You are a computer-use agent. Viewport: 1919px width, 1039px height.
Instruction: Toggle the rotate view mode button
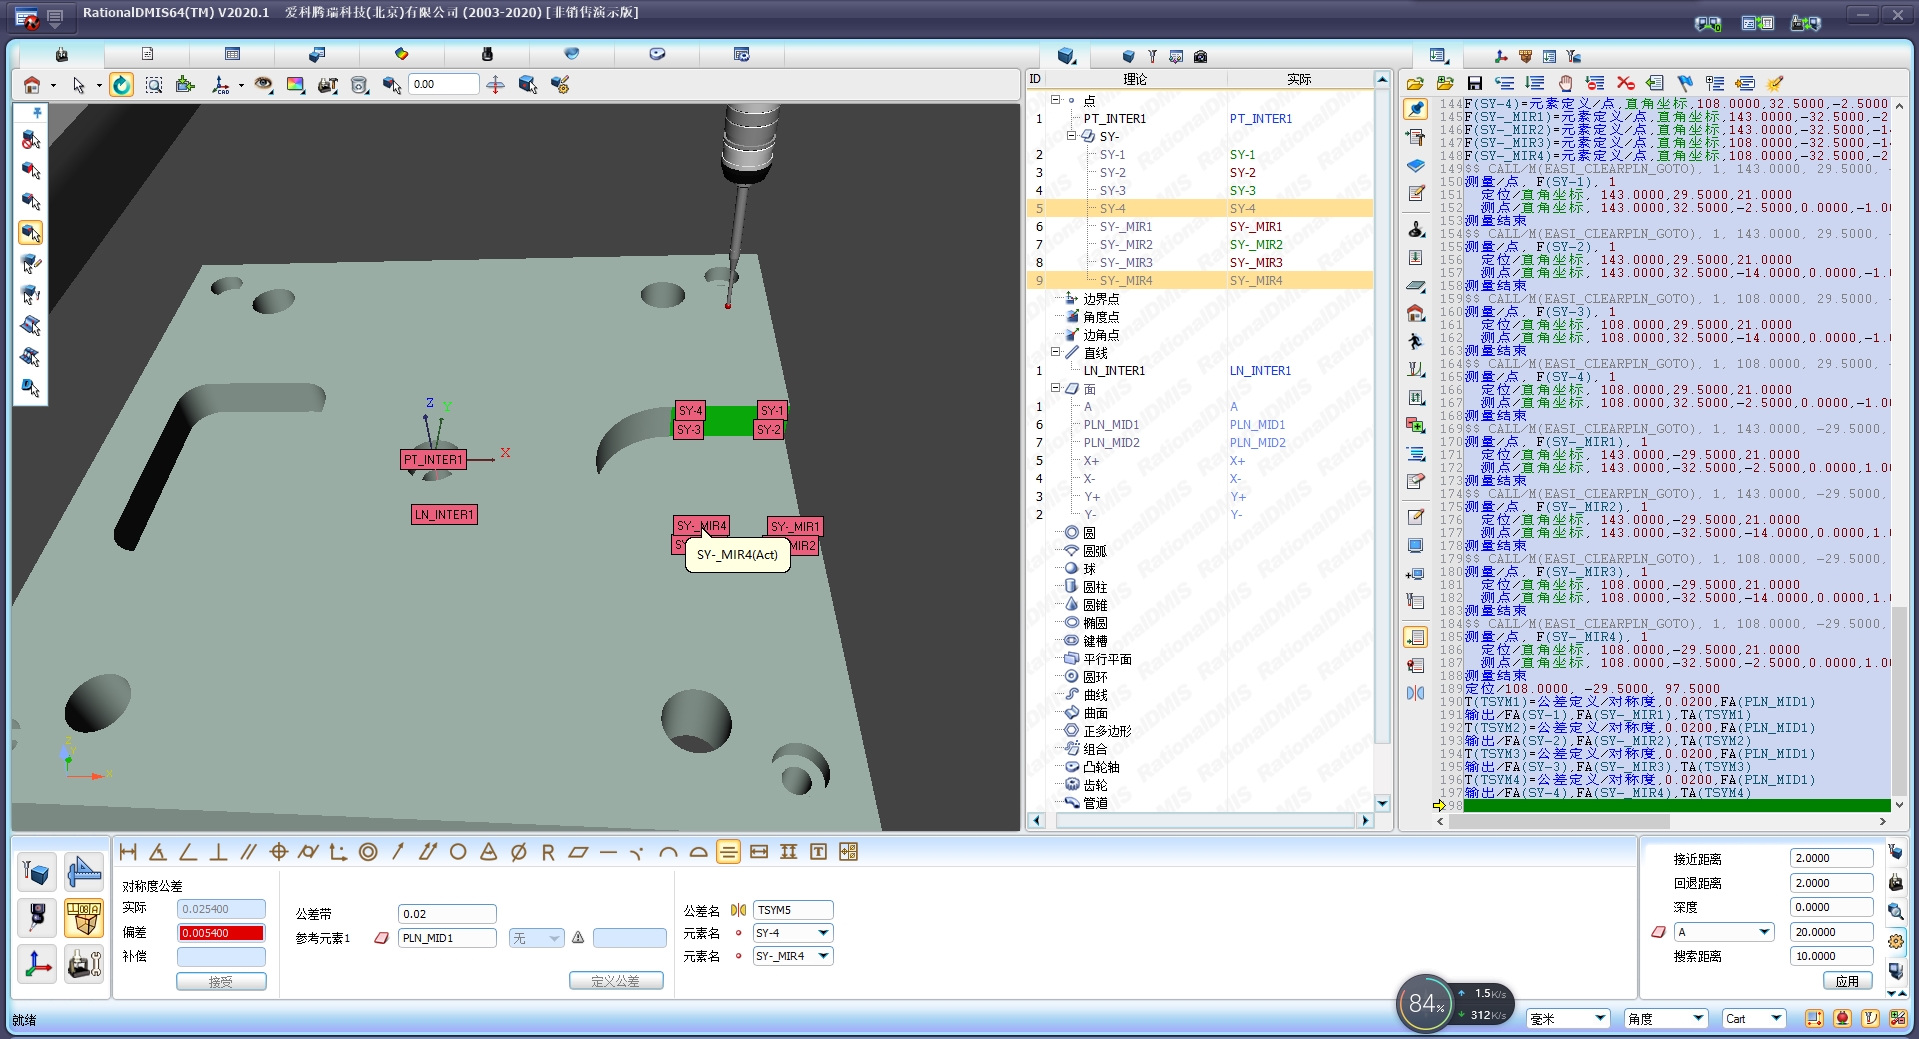121,85
